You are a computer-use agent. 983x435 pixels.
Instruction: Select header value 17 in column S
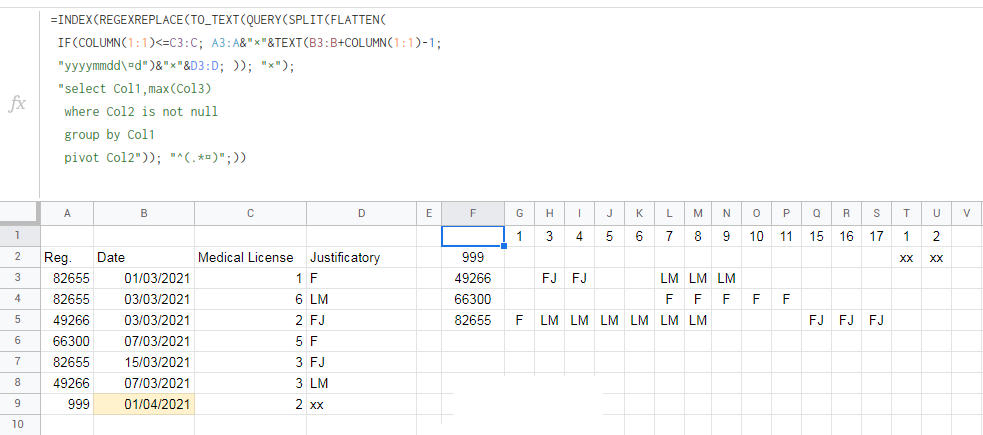(876, 236)
